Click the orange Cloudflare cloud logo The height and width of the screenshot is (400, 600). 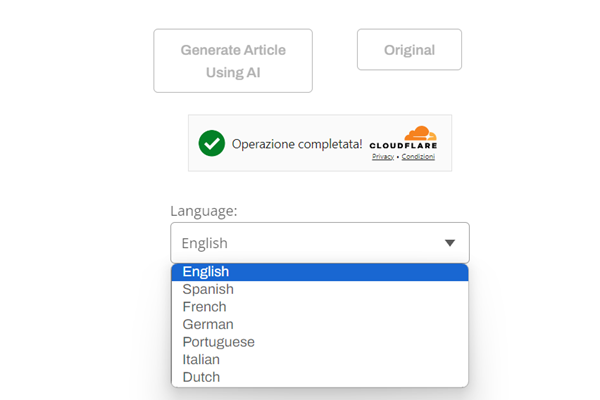coord(420,134)
